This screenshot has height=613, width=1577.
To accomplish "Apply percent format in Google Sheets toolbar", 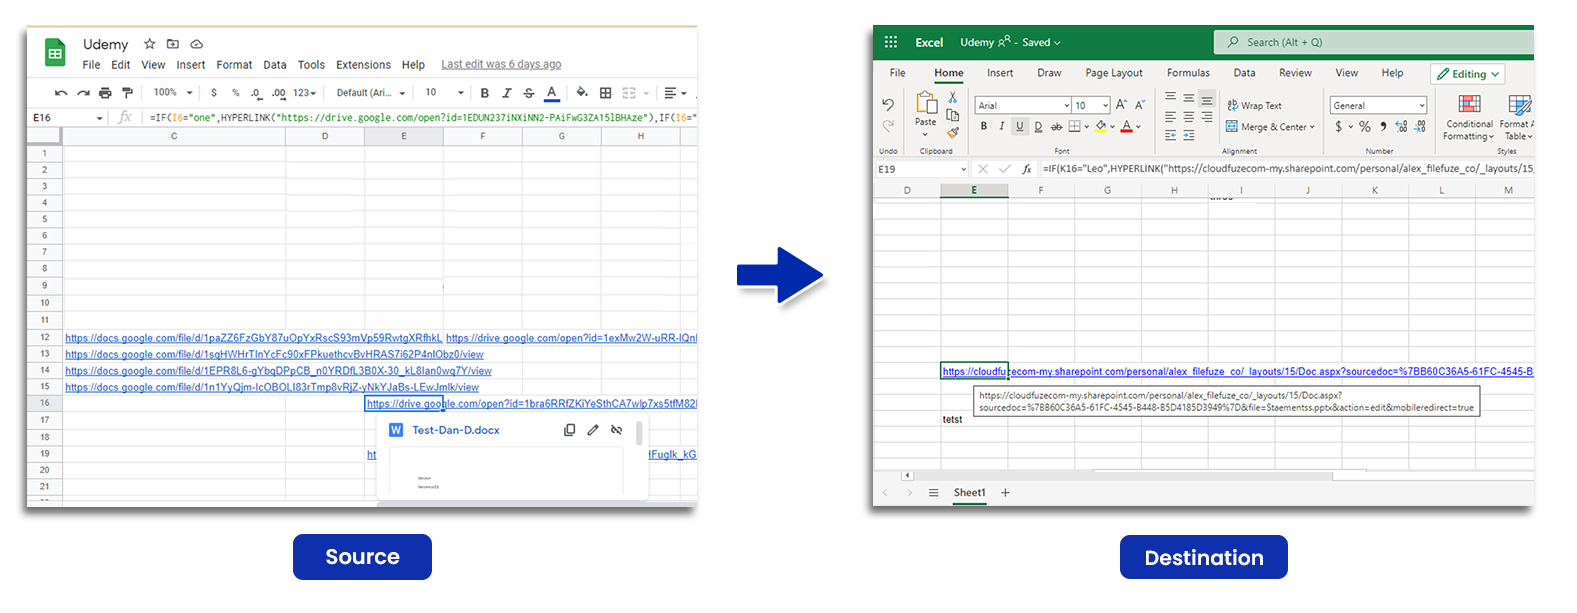I will 236,93.
